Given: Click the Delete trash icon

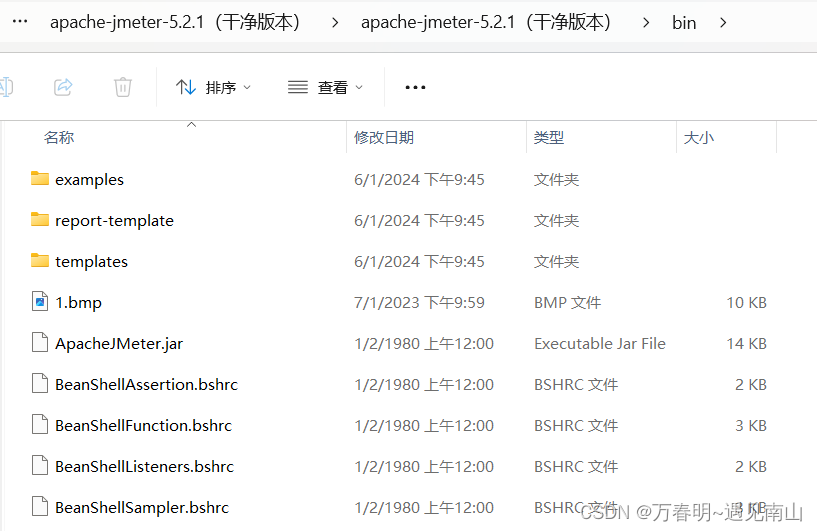Looking at the screenshot, I should pos(123,87).
